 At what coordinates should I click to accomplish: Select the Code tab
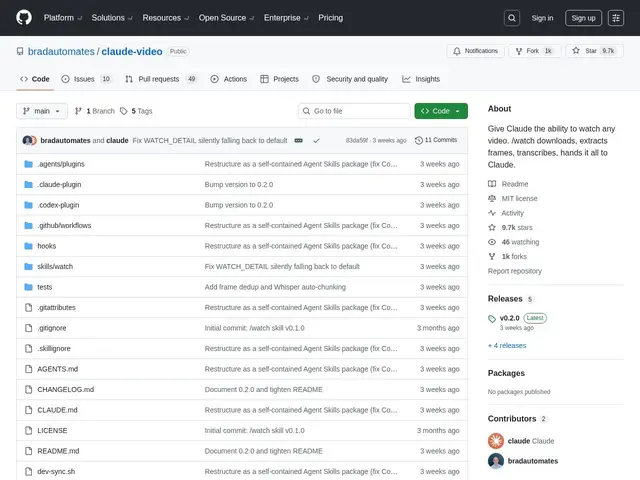coord(35,79)
